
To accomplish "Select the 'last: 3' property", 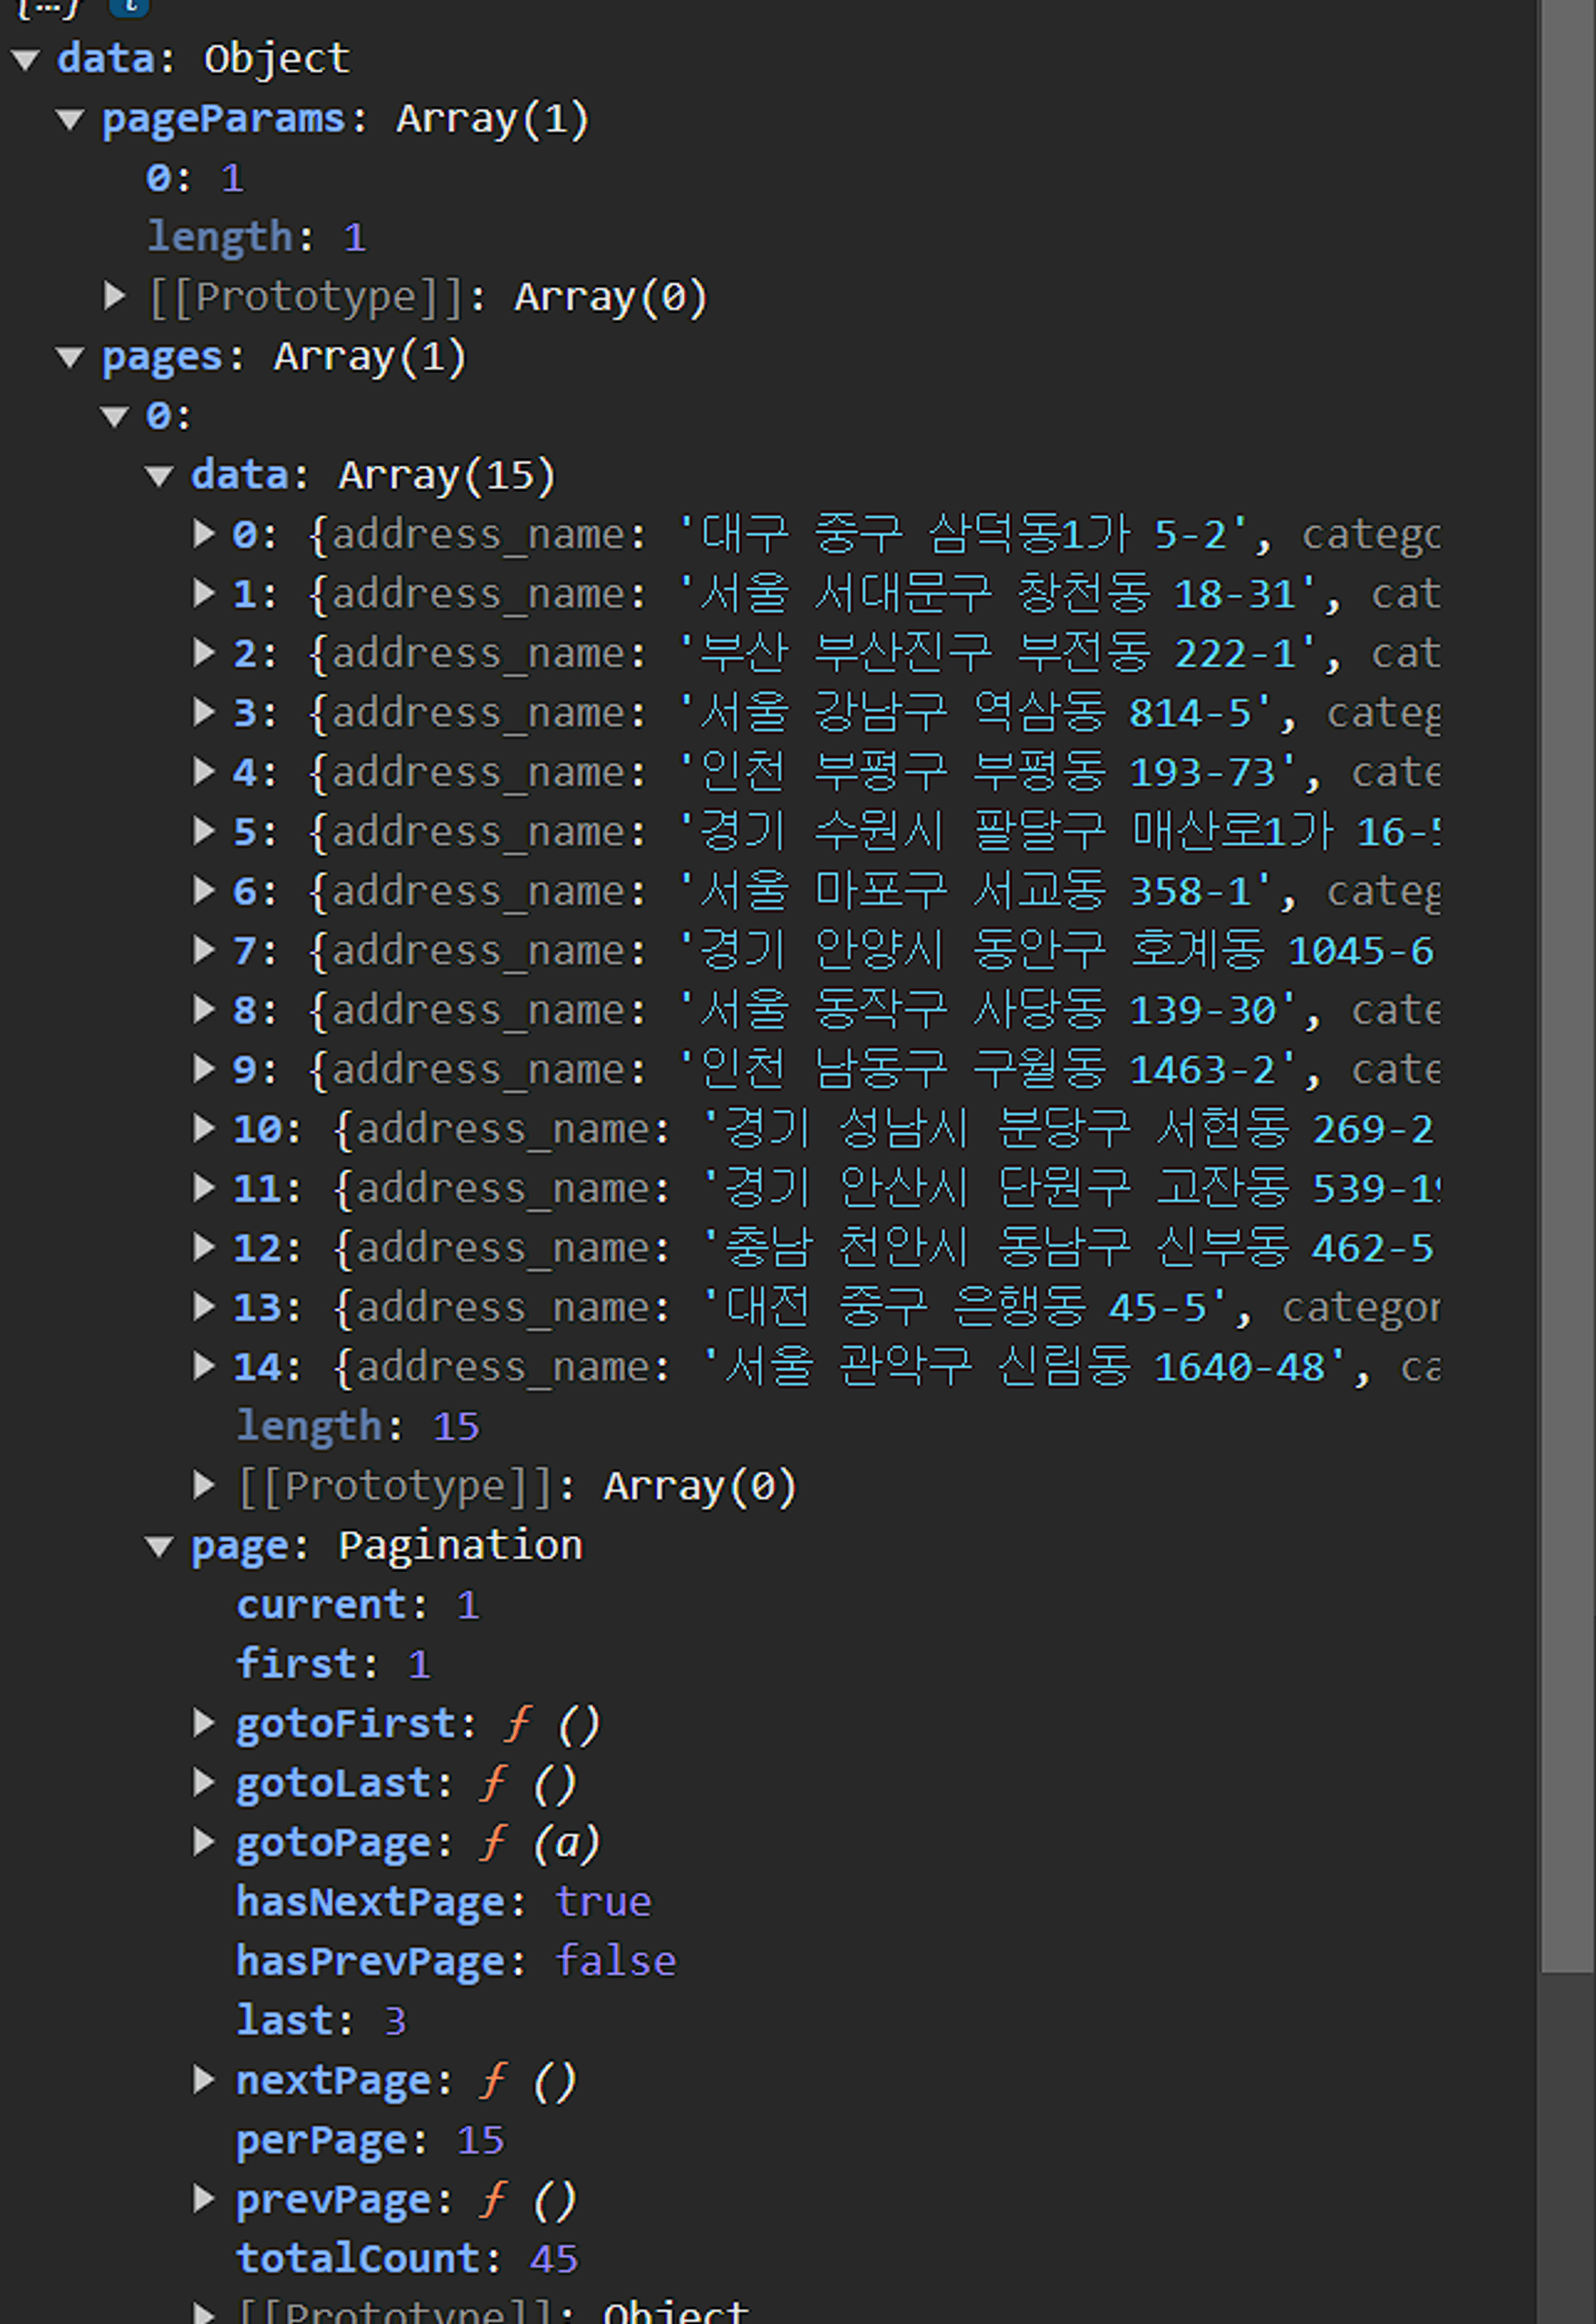I will 321,2021.
